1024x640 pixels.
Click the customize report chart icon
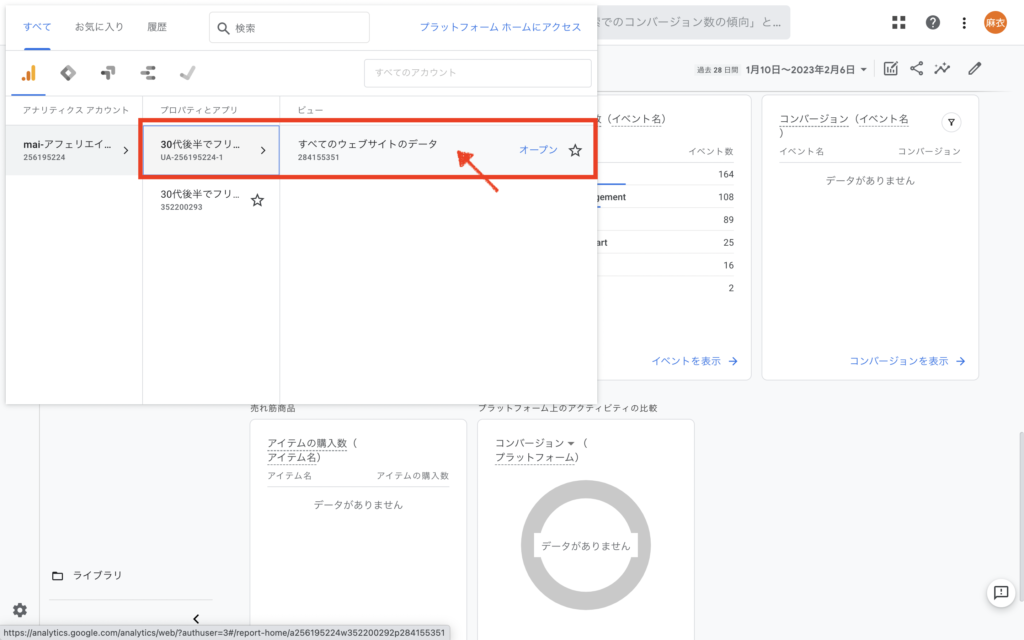pos(891,69)
